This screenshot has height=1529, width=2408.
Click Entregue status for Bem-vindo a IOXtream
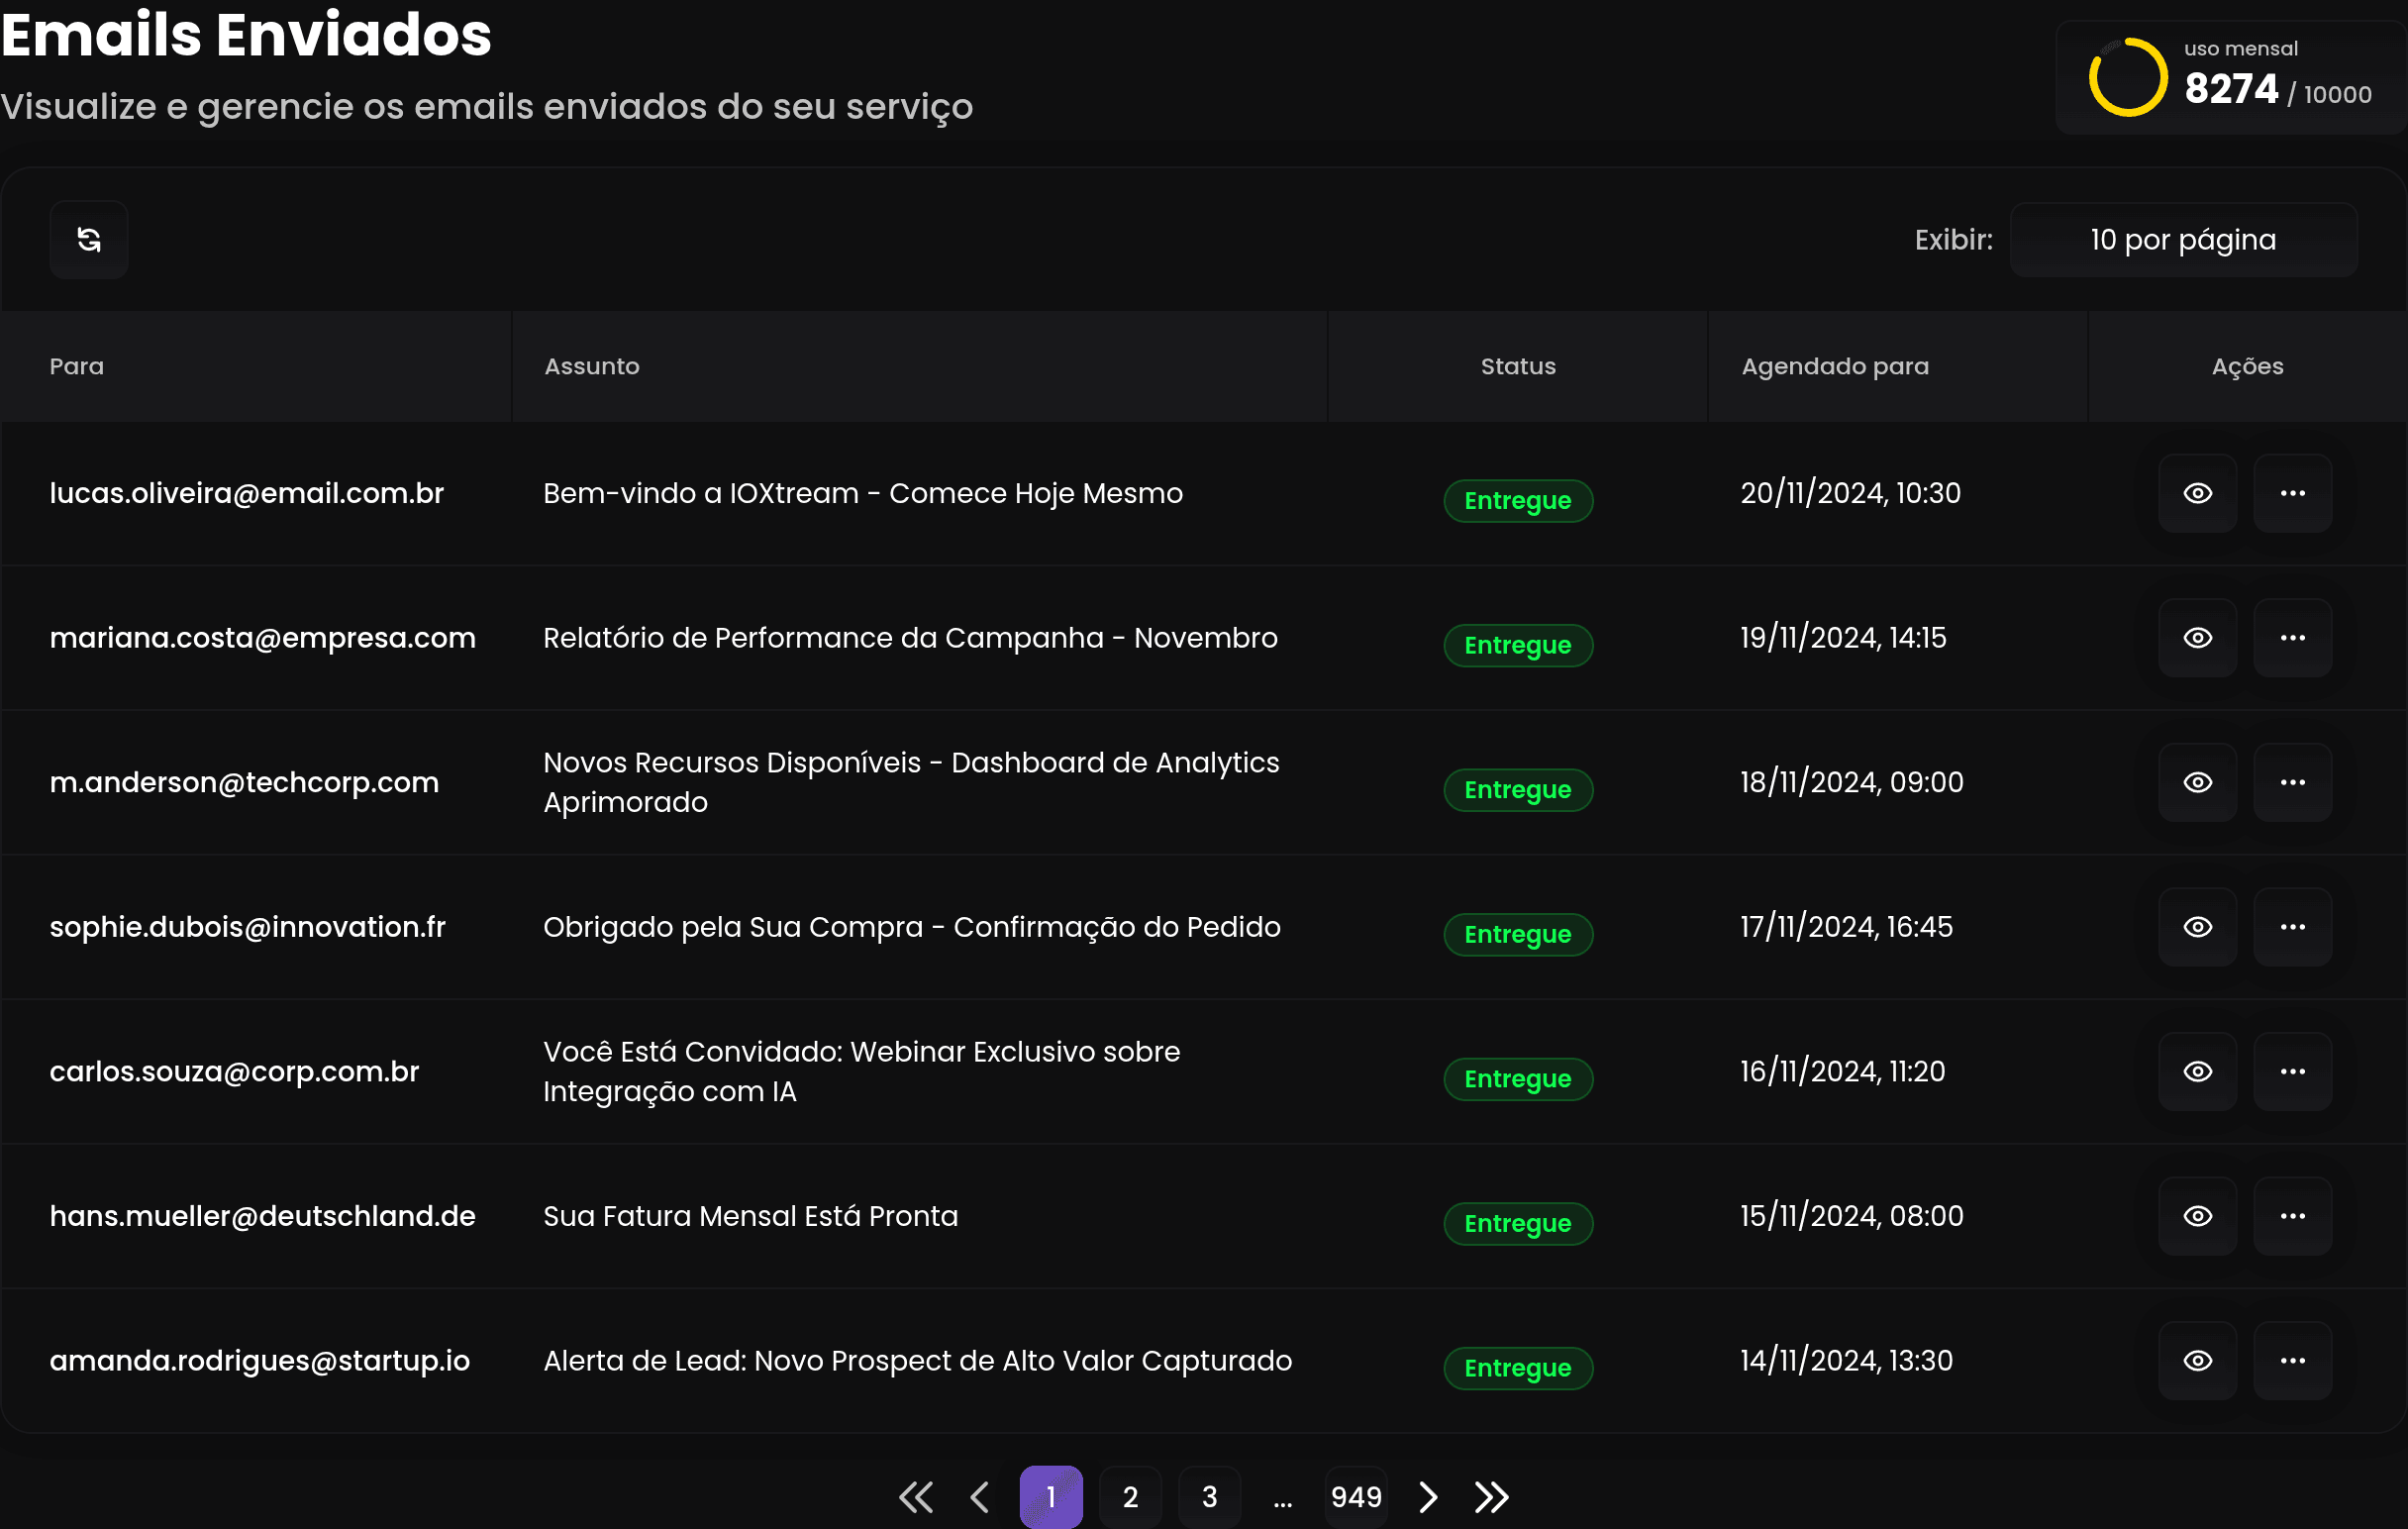coord(1518,501)
